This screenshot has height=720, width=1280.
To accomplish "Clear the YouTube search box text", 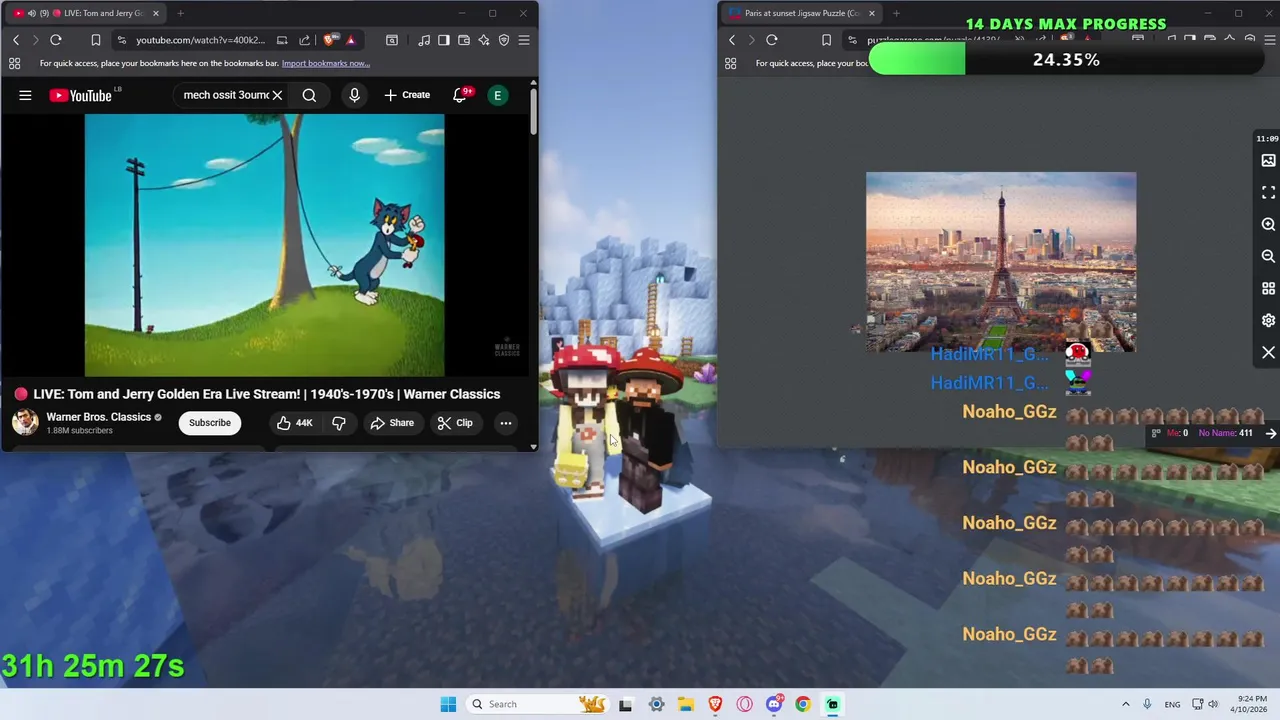I will 277,95.
